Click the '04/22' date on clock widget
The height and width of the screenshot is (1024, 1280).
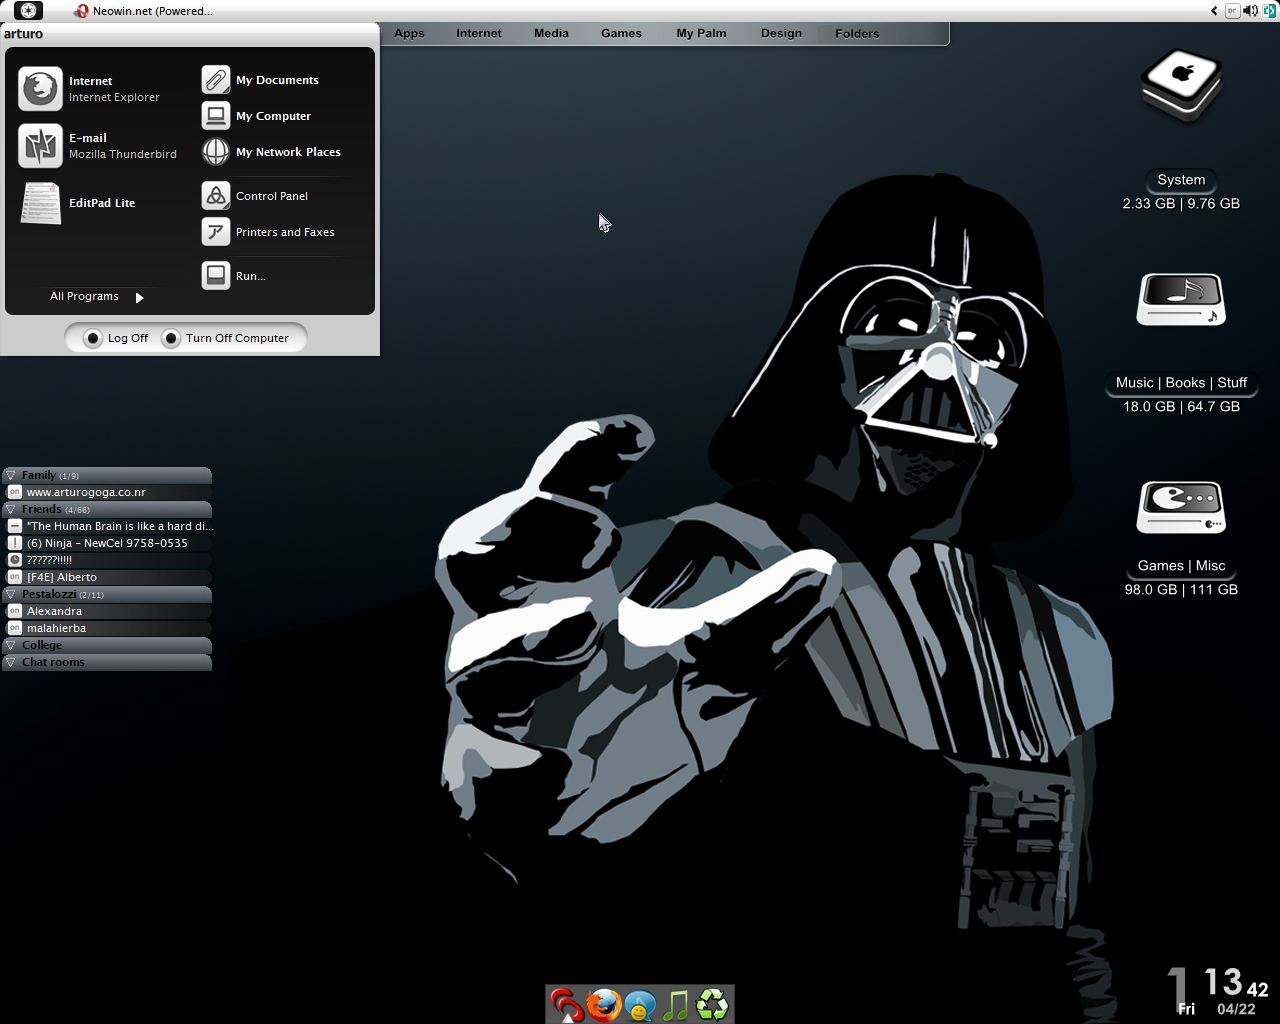(x=1236, y=1009)
